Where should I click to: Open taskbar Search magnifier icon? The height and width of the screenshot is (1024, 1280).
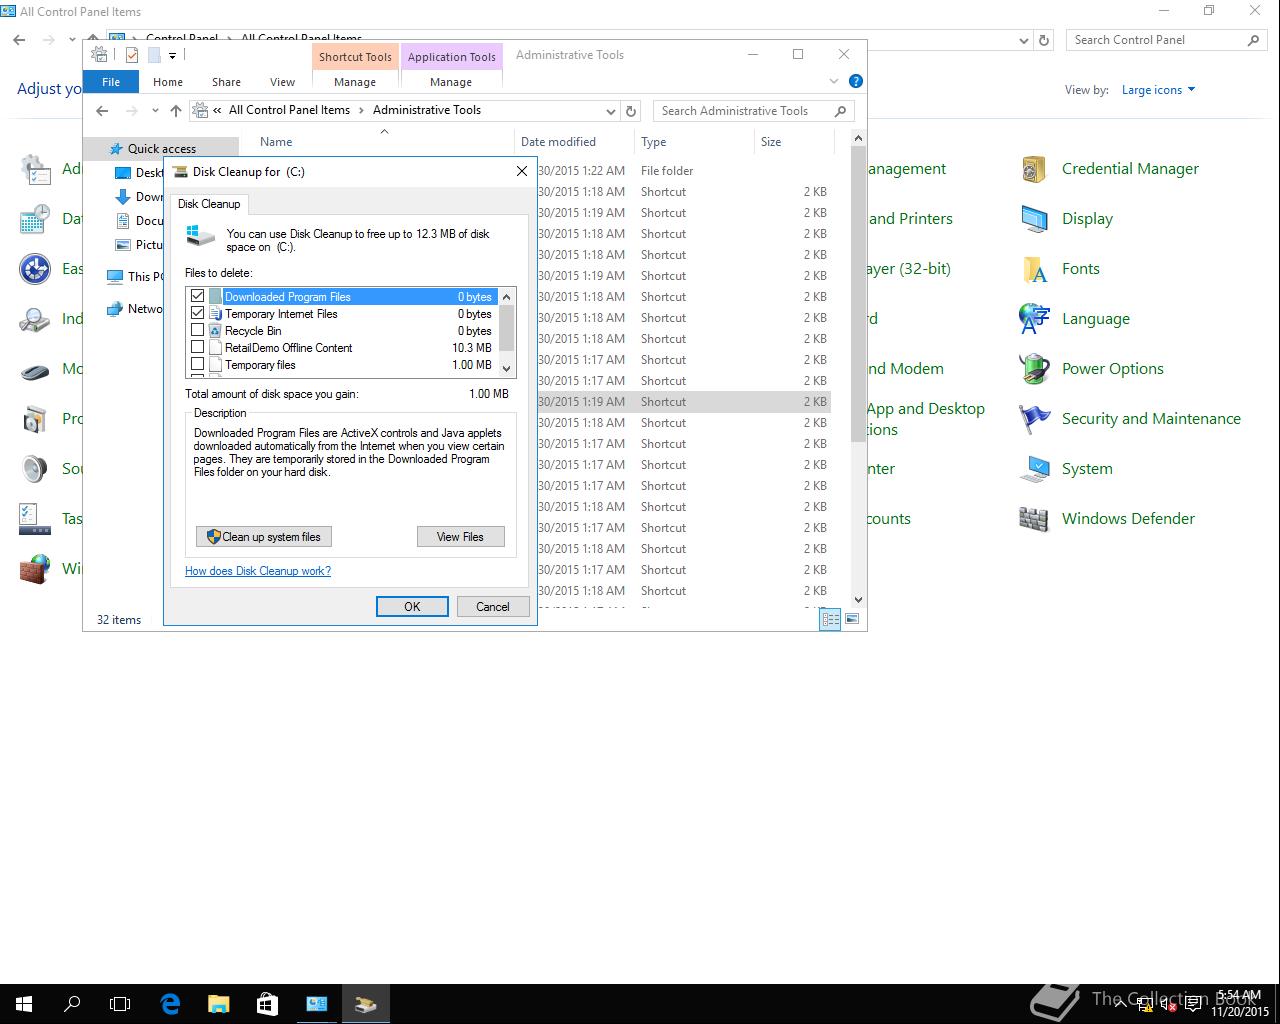click(72, 1003)
